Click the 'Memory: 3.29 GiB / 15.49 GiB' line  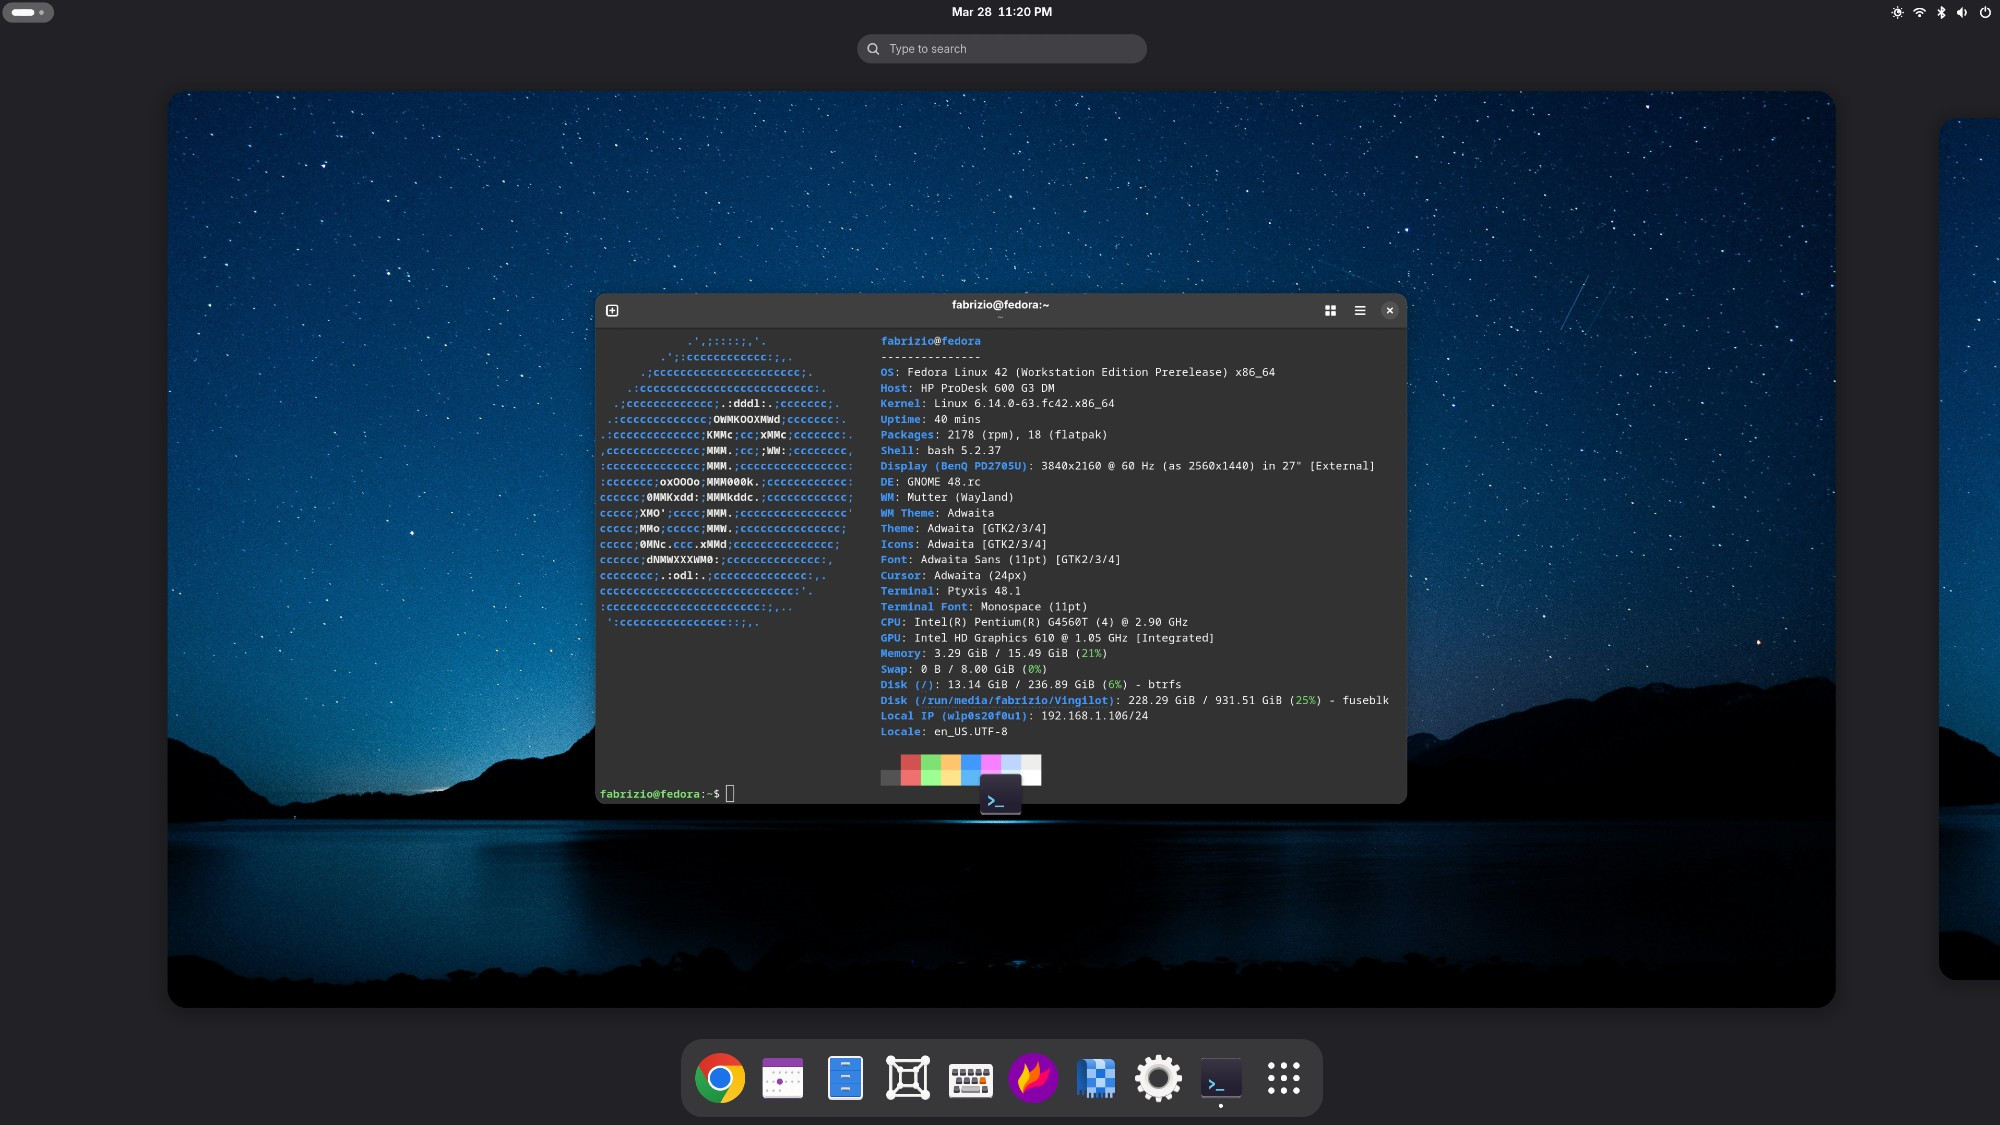pyautogui.click(x=994, y=654)
